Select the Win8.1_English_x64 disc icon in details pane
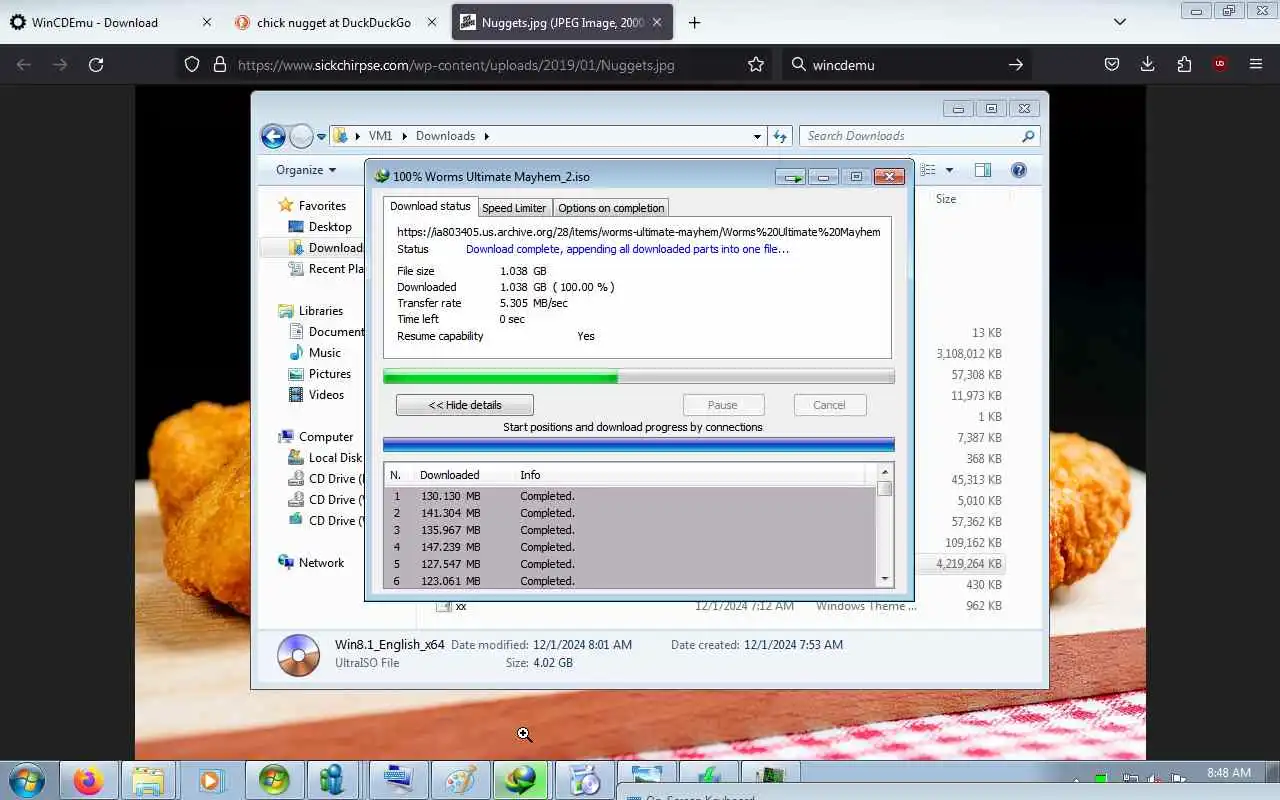 [x=298, y=654]
